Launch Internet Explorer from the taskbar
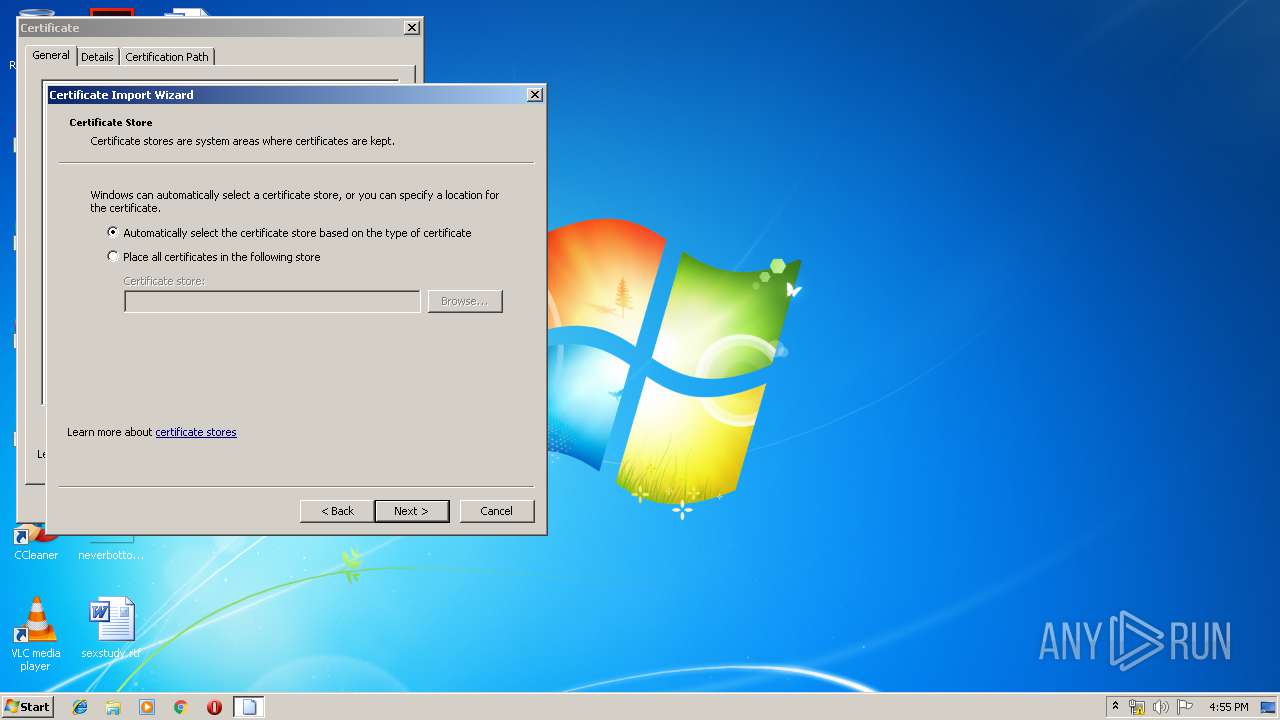Image resolution: width=1280 pixels, height=720 pixels. (x=80, y=707)
